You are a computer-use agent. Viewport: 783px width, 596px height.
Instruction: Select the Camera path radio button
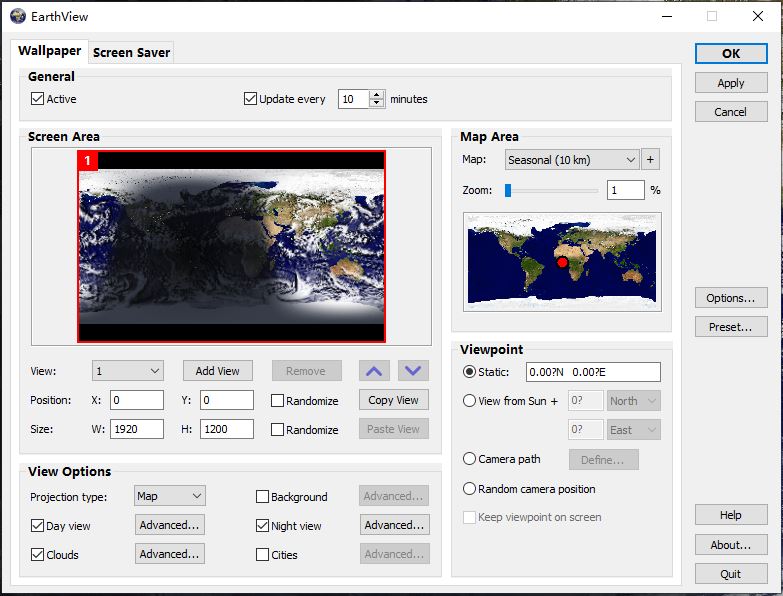(470, 459)
